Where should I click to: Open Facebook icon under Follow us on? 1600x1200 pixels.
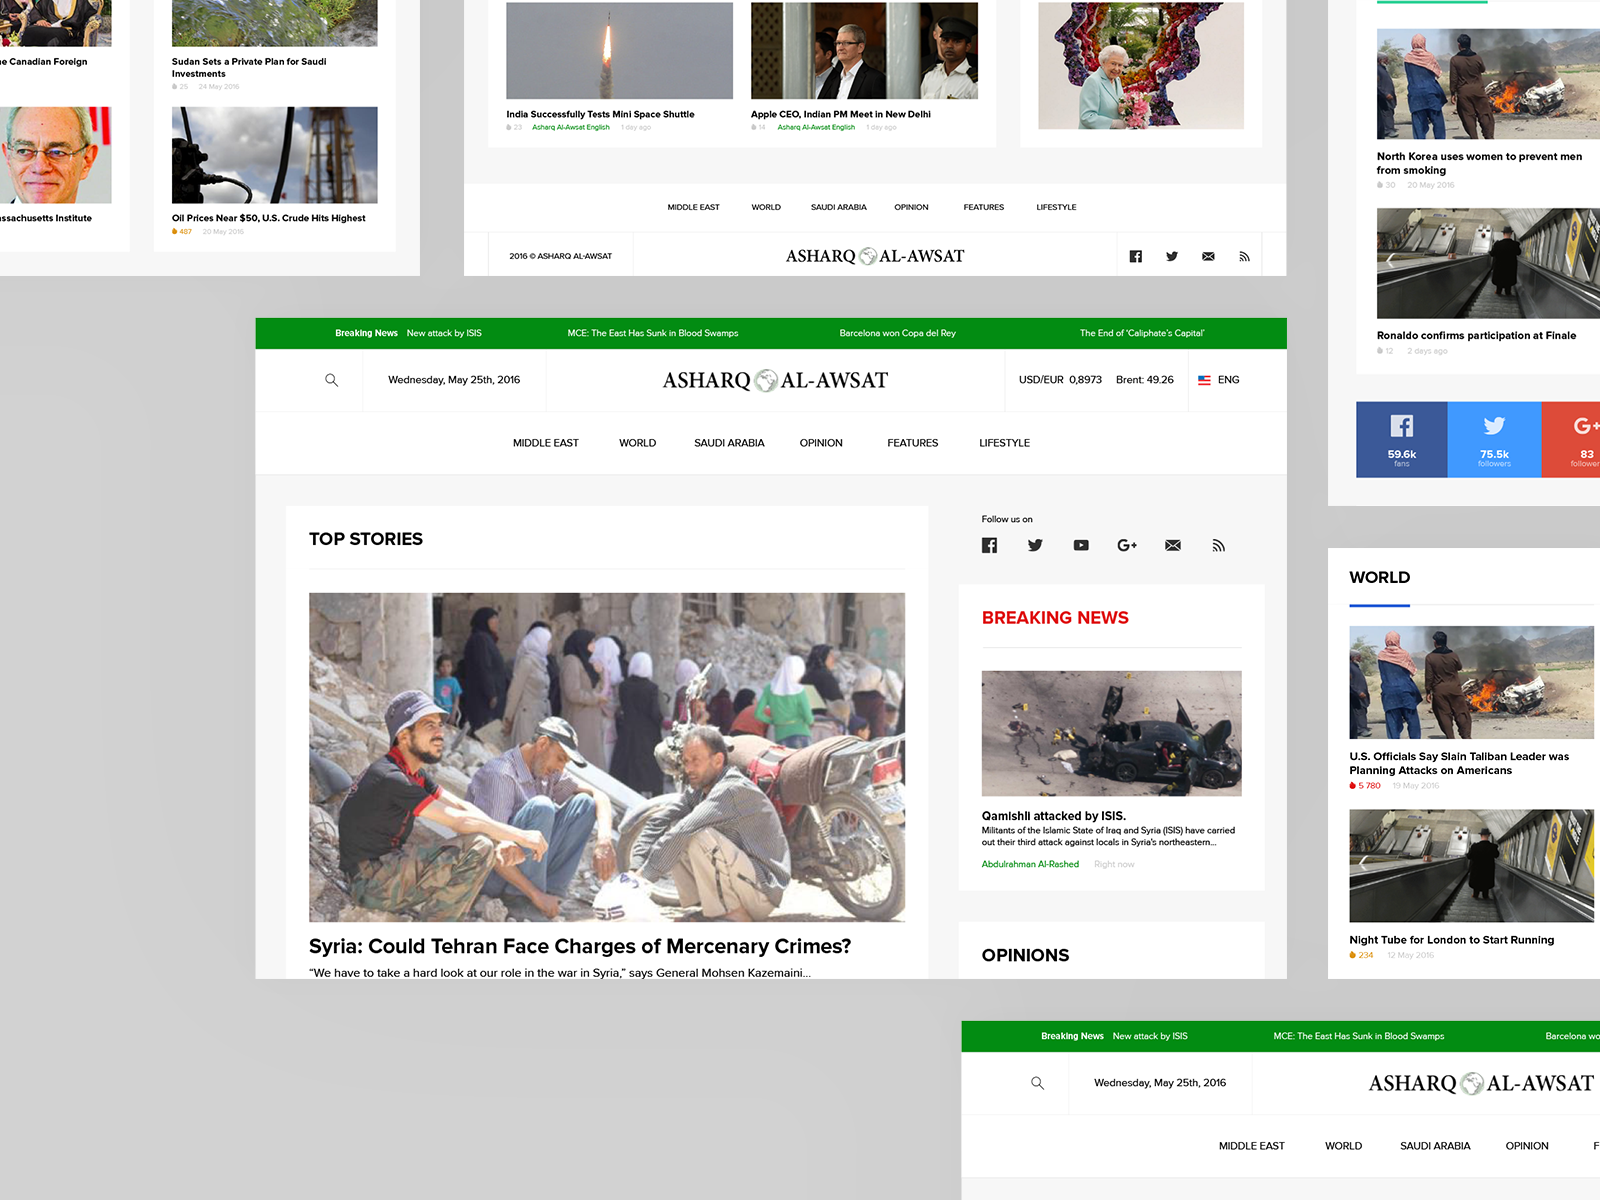(989, 545)
